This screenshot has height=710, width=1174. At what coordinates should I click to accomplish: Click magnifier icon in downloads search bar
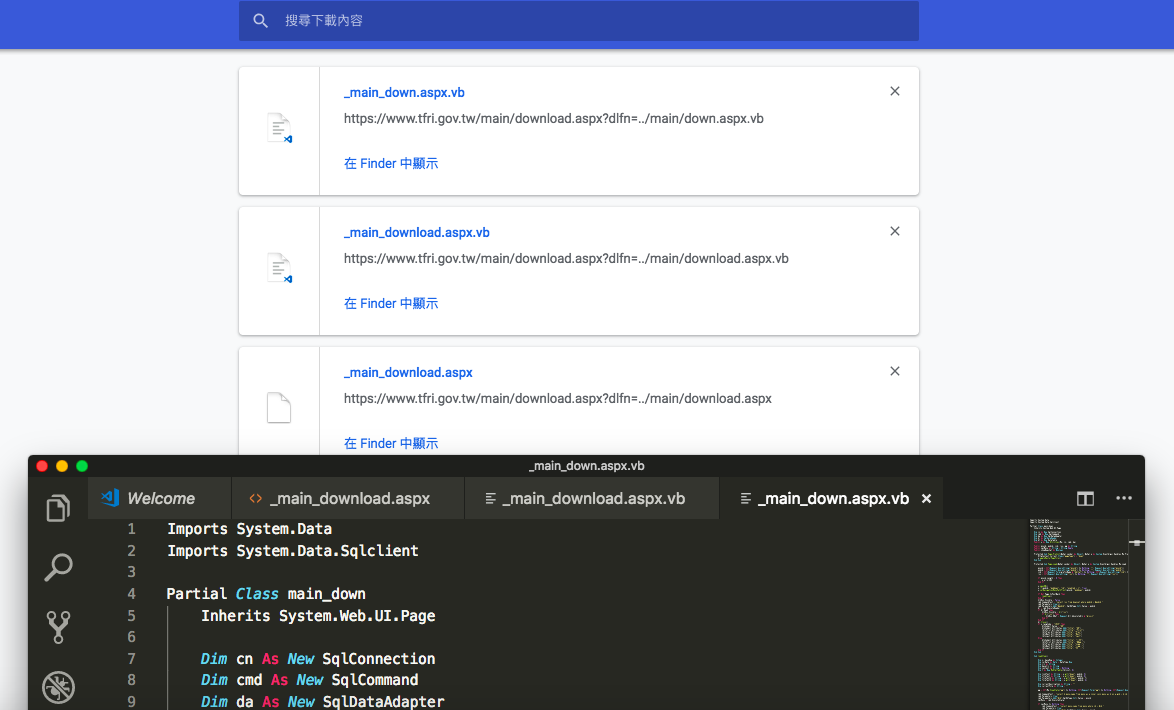260,20
